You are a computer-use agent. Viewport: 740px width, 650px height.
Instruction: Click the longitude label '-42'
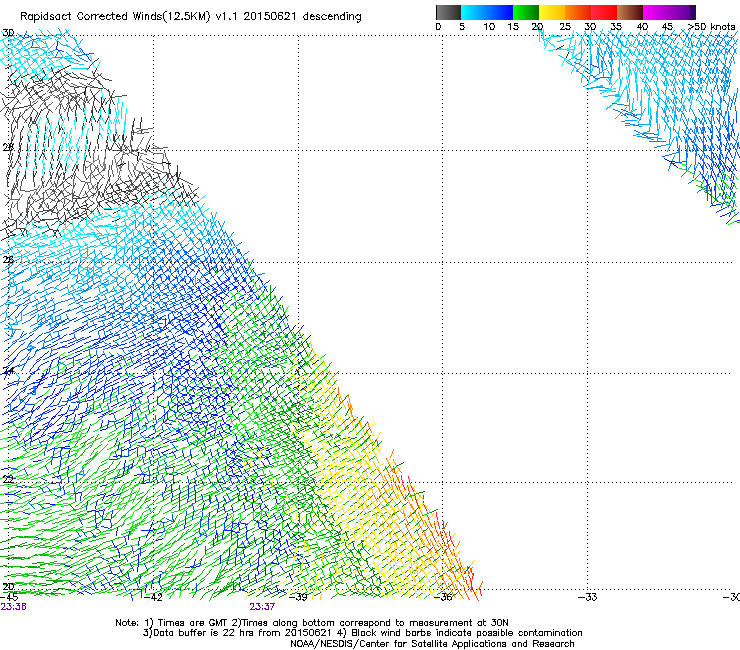pyautogui.click(x=153, y=597)
